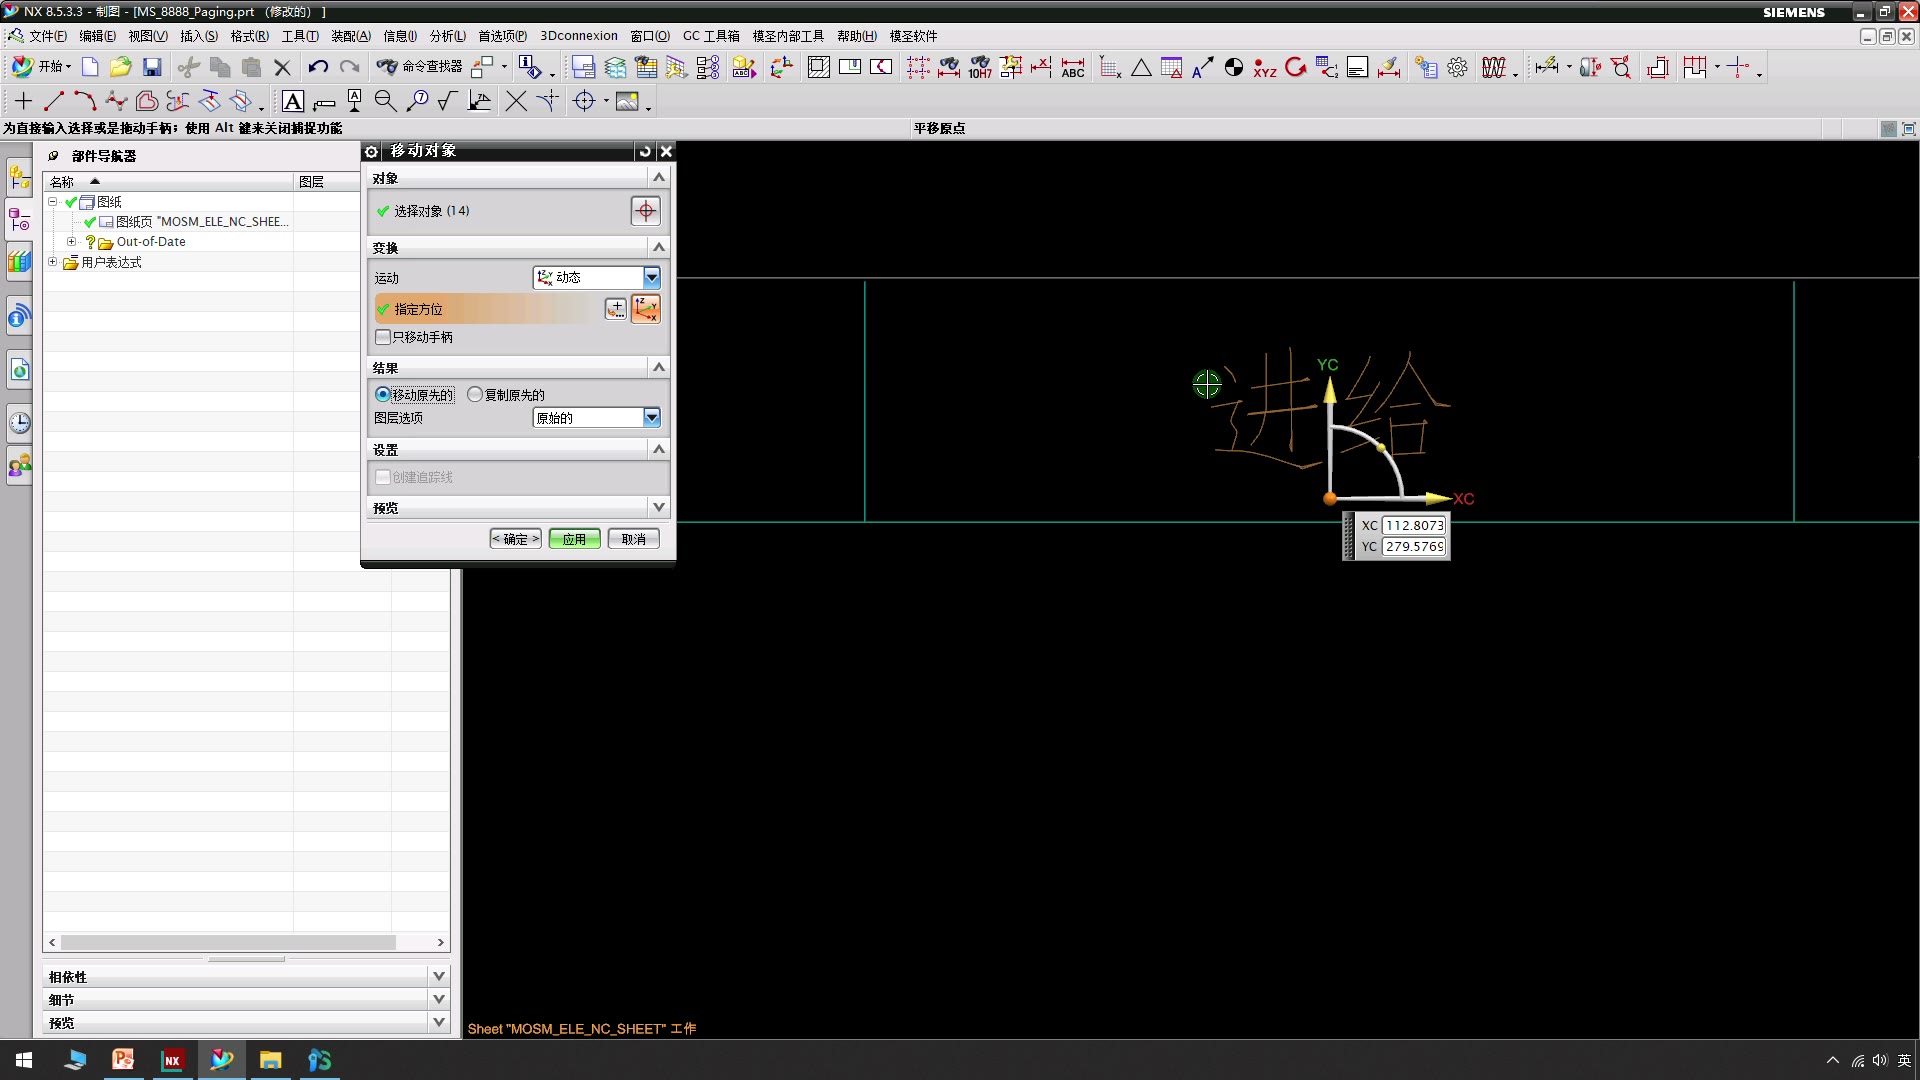Click the red circular Refresh arrow icon
The width and height of the screenshot is (1920, 1080).
point(1296,67)
